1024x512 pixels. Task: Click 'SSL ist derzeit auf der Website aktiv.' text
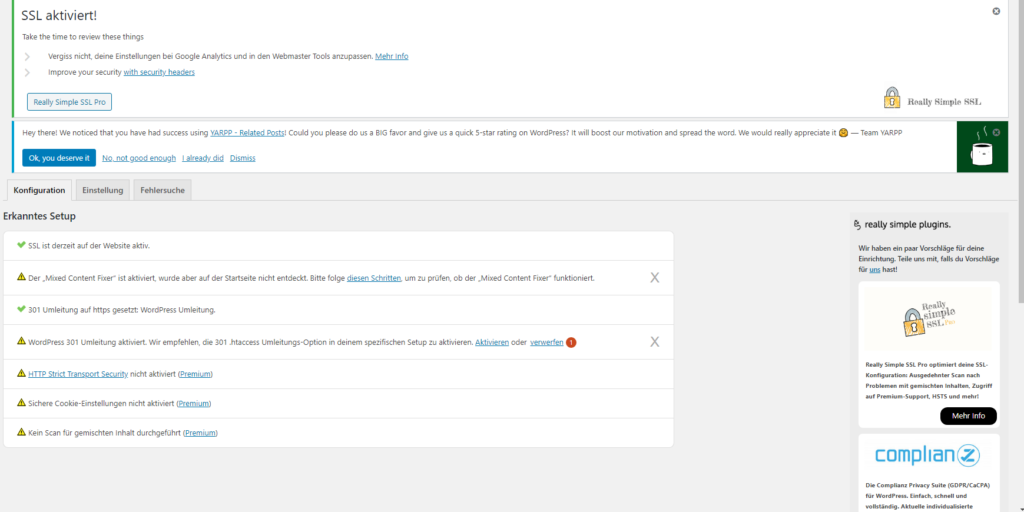pos(89,246)
